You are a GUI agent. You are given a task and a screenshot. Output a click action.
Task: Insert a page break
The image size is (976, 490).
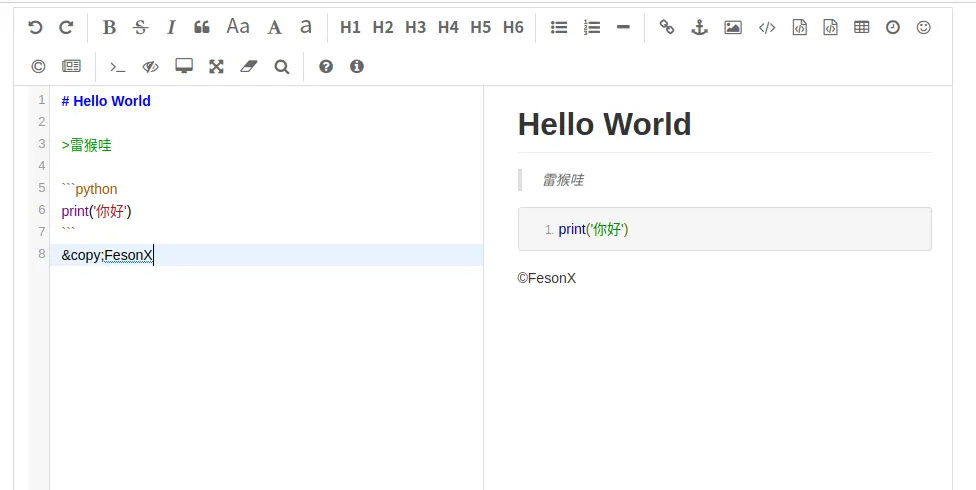(72, 67)
